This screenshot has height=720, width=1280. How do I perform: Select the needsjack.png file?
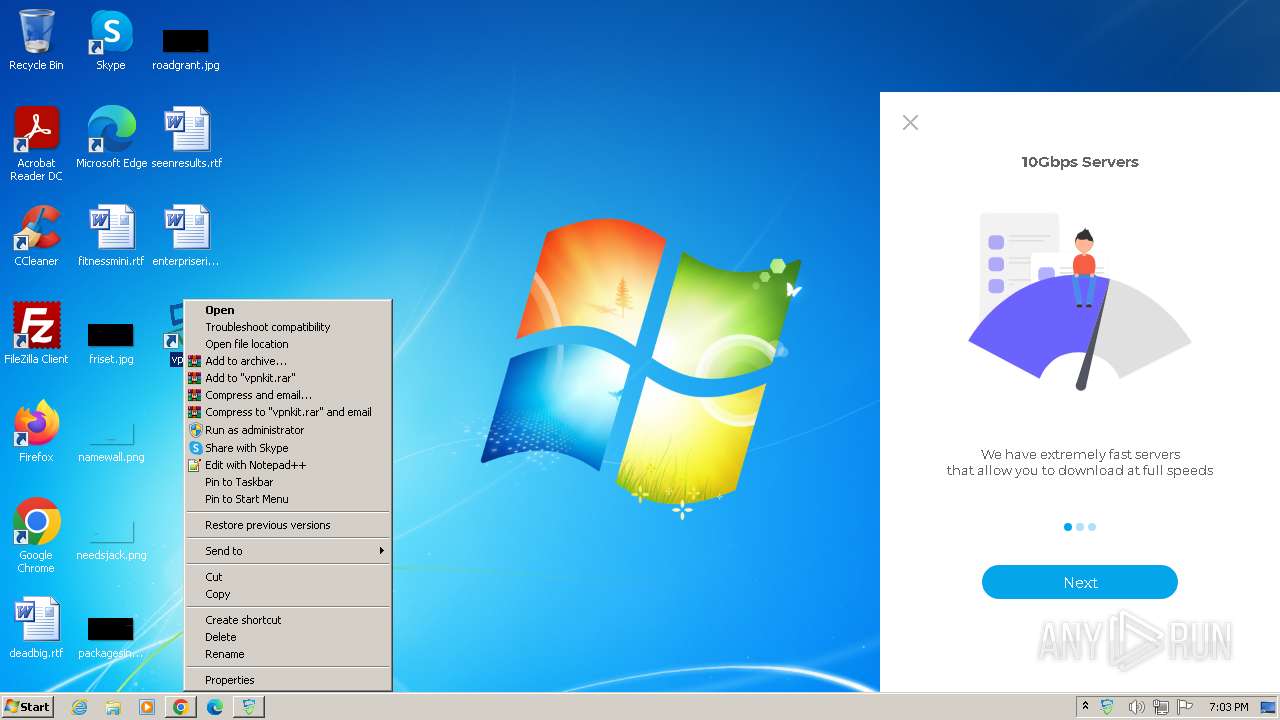(x=111, y=538)
